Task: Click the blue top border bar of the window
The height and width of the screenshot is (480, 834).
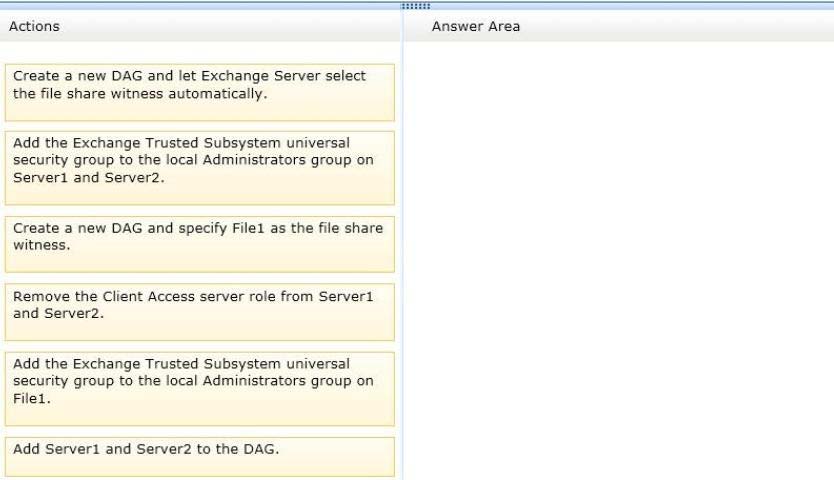Action: coord(417,3)
